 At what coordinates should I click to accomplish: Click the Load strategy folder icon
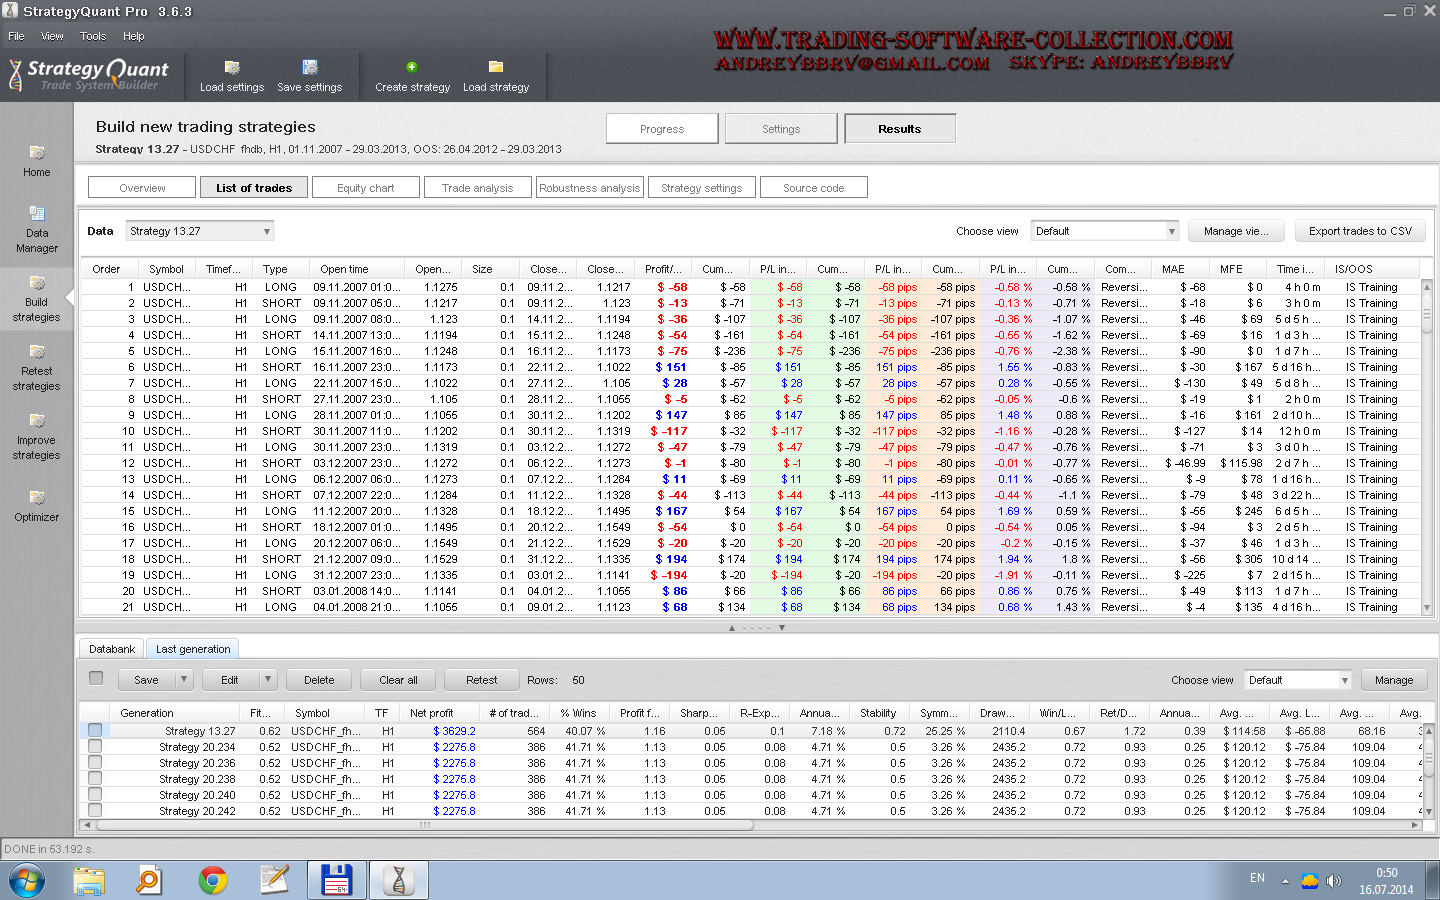click(x=495, y=67)
